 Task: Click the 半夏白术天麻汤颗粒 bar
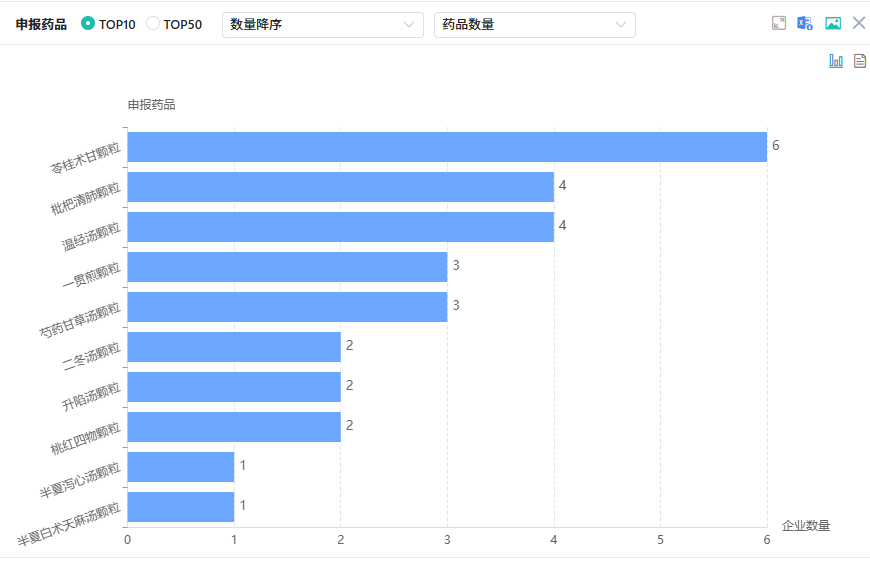[181, 507]
